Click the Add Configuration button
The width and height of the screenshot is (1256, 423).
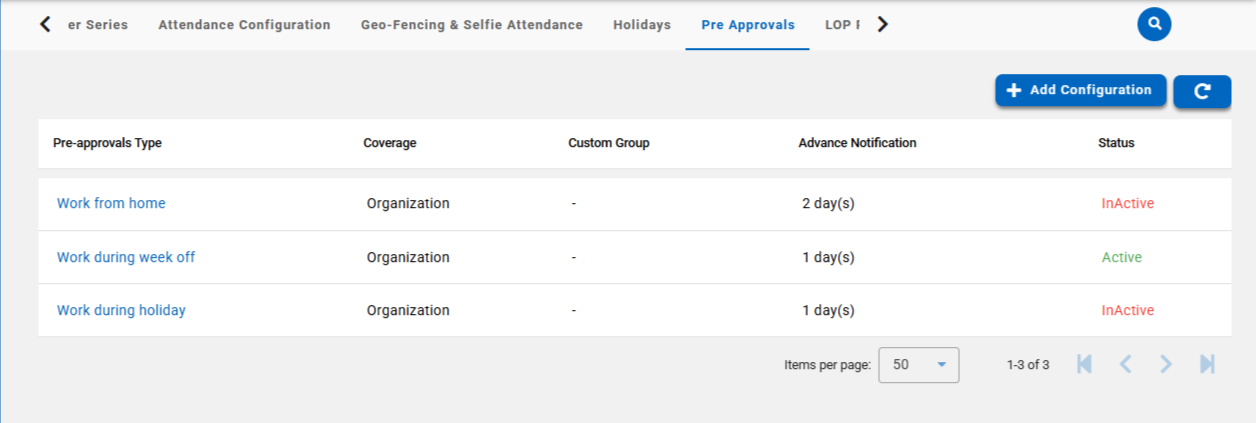[1080, 90]
